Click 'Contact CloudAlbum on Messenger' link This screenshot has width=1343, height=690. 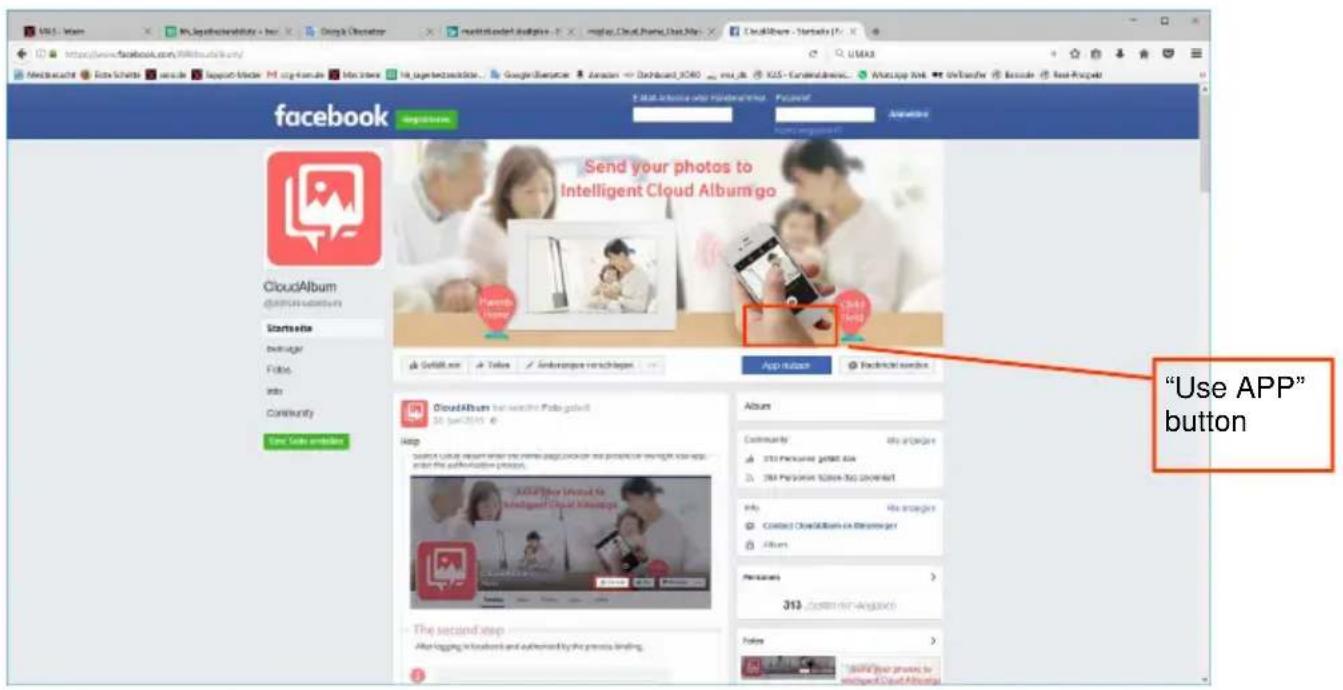click(x=829, y=526)
